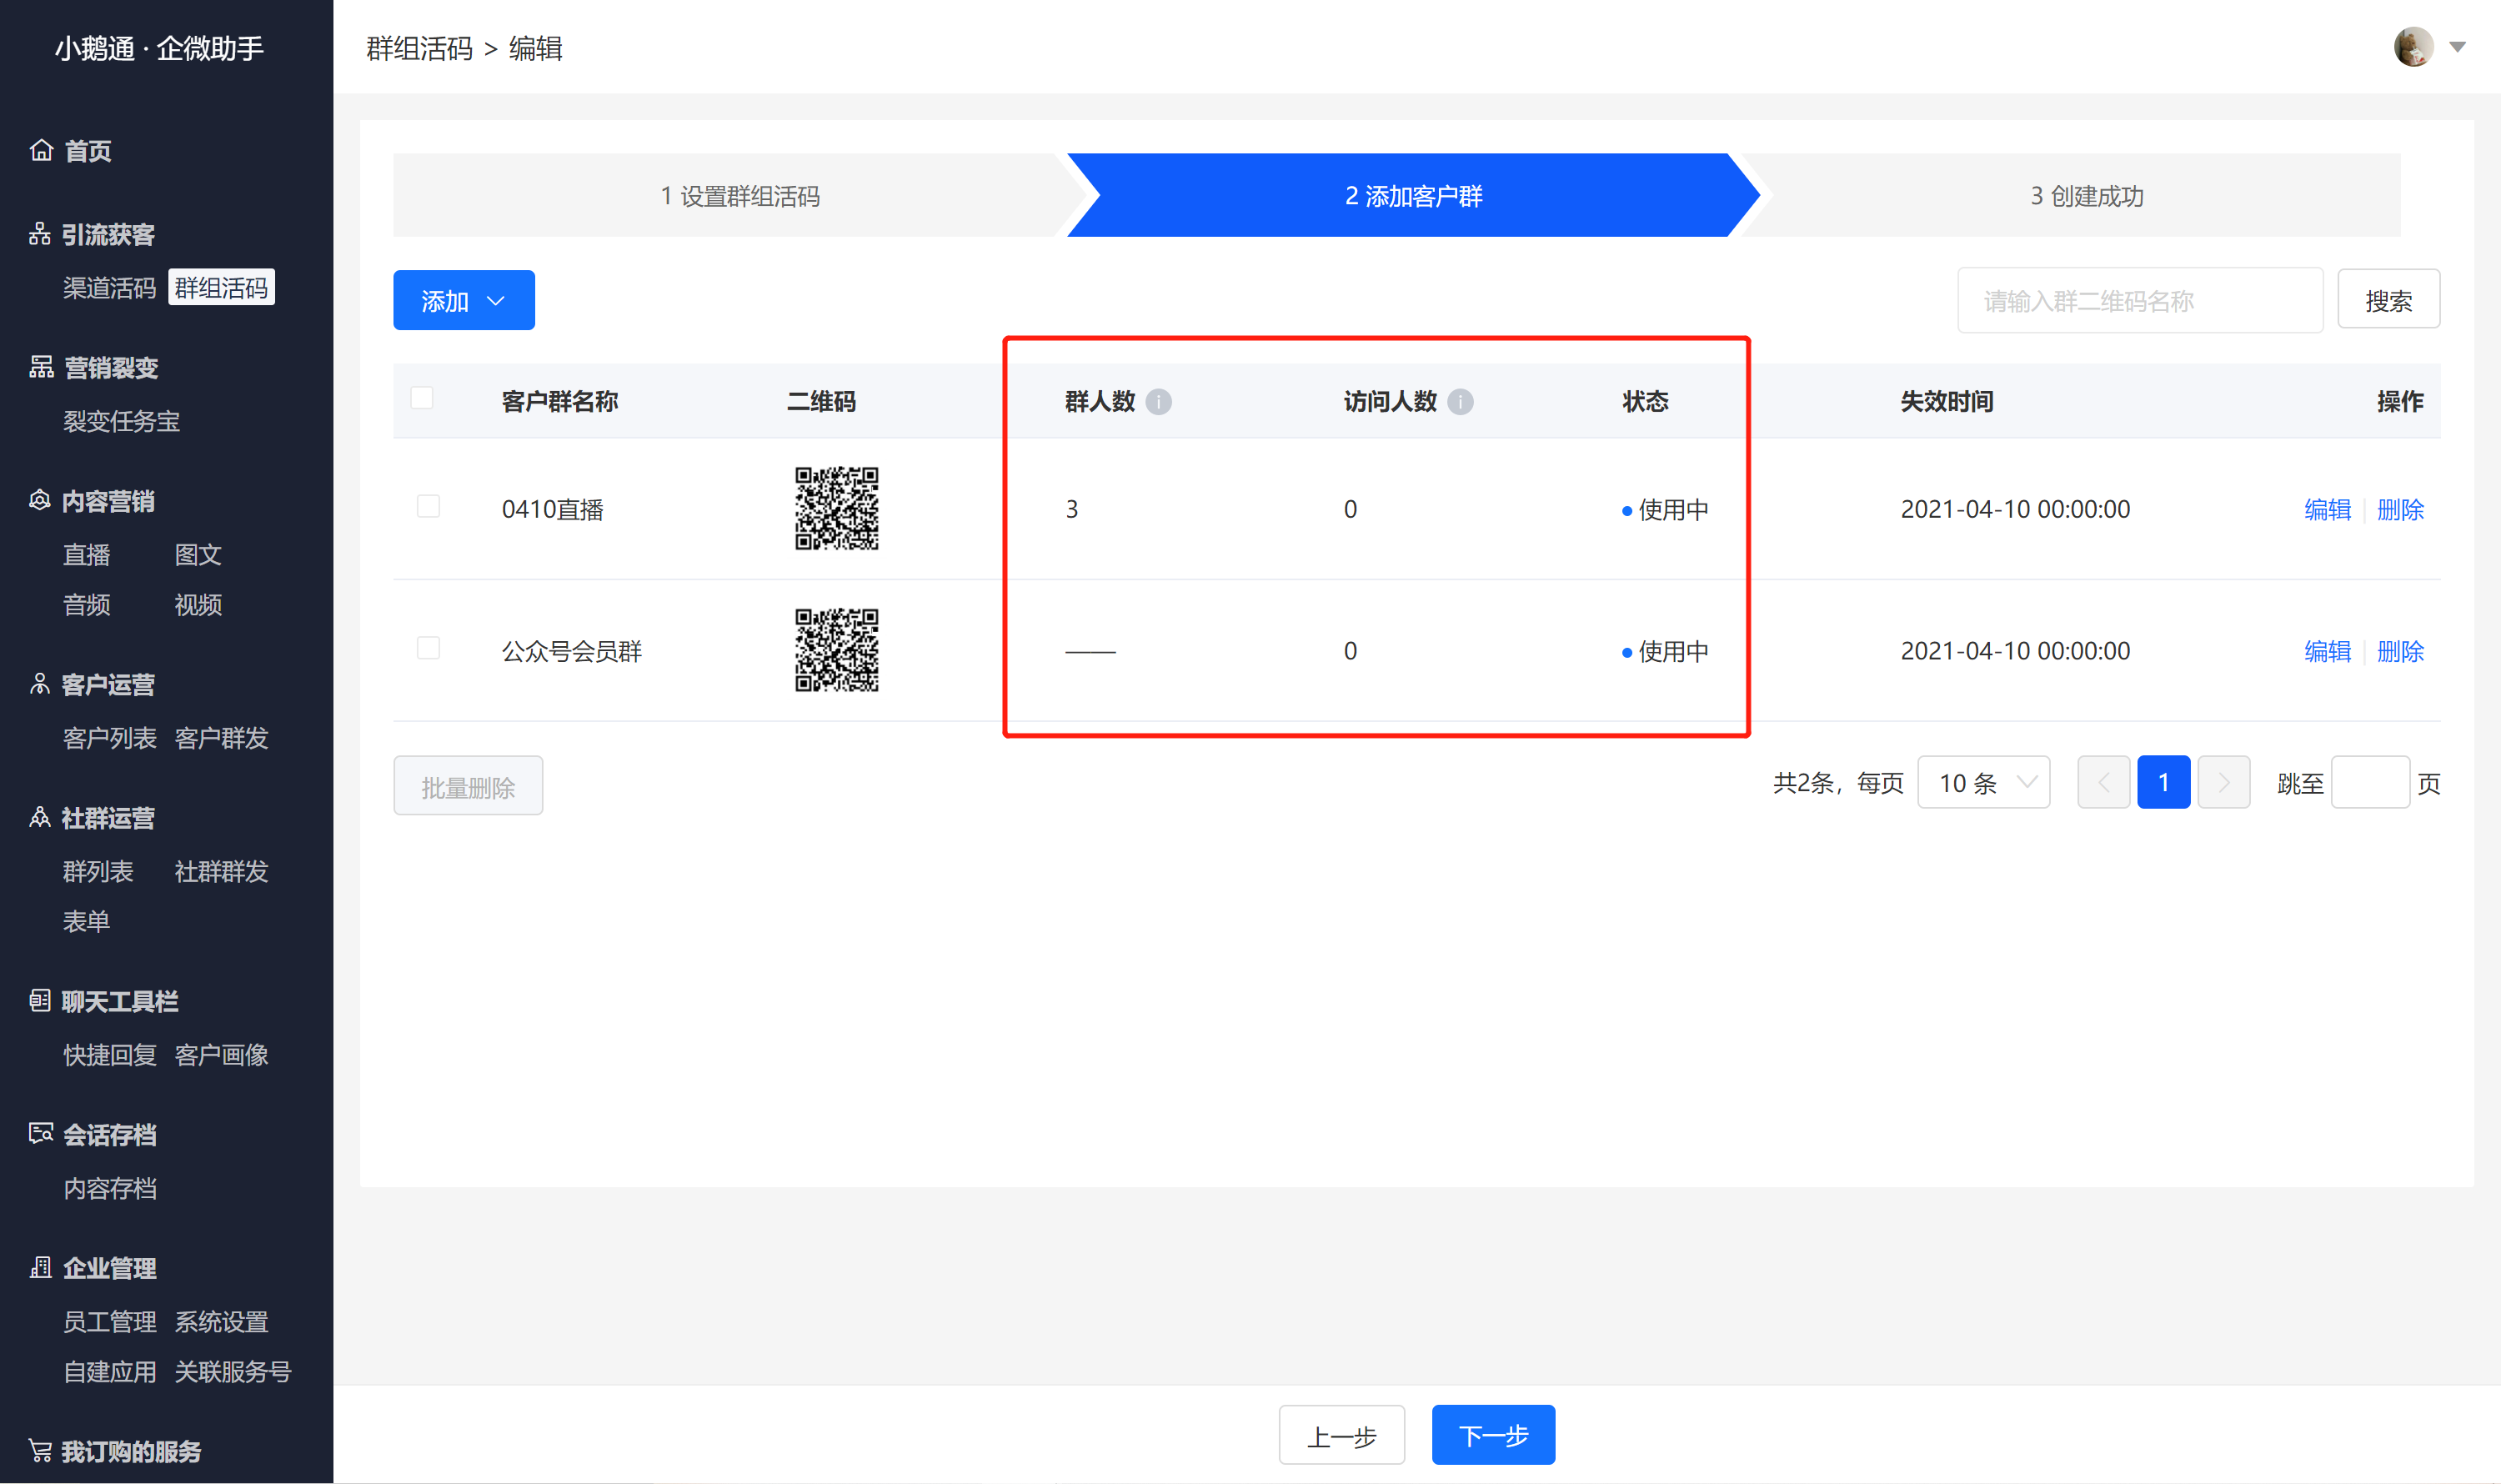The height and width of the screenshot is (1484, 2501).
Task: Click page number 1 in pagination
Action: (x=2163, y=783)
